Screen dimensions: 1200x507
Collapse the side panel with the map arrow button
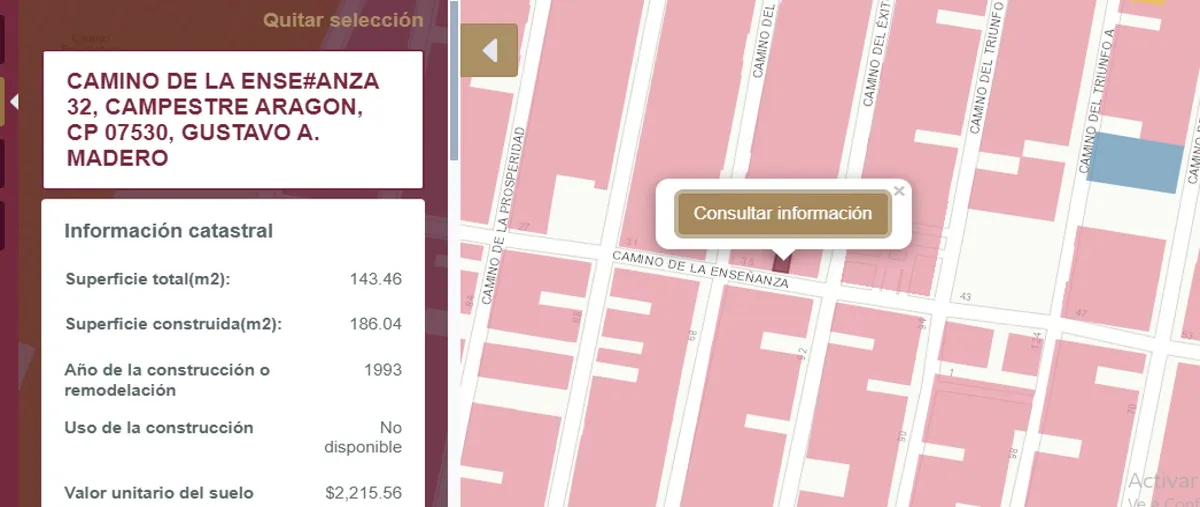tap(489, 50)
